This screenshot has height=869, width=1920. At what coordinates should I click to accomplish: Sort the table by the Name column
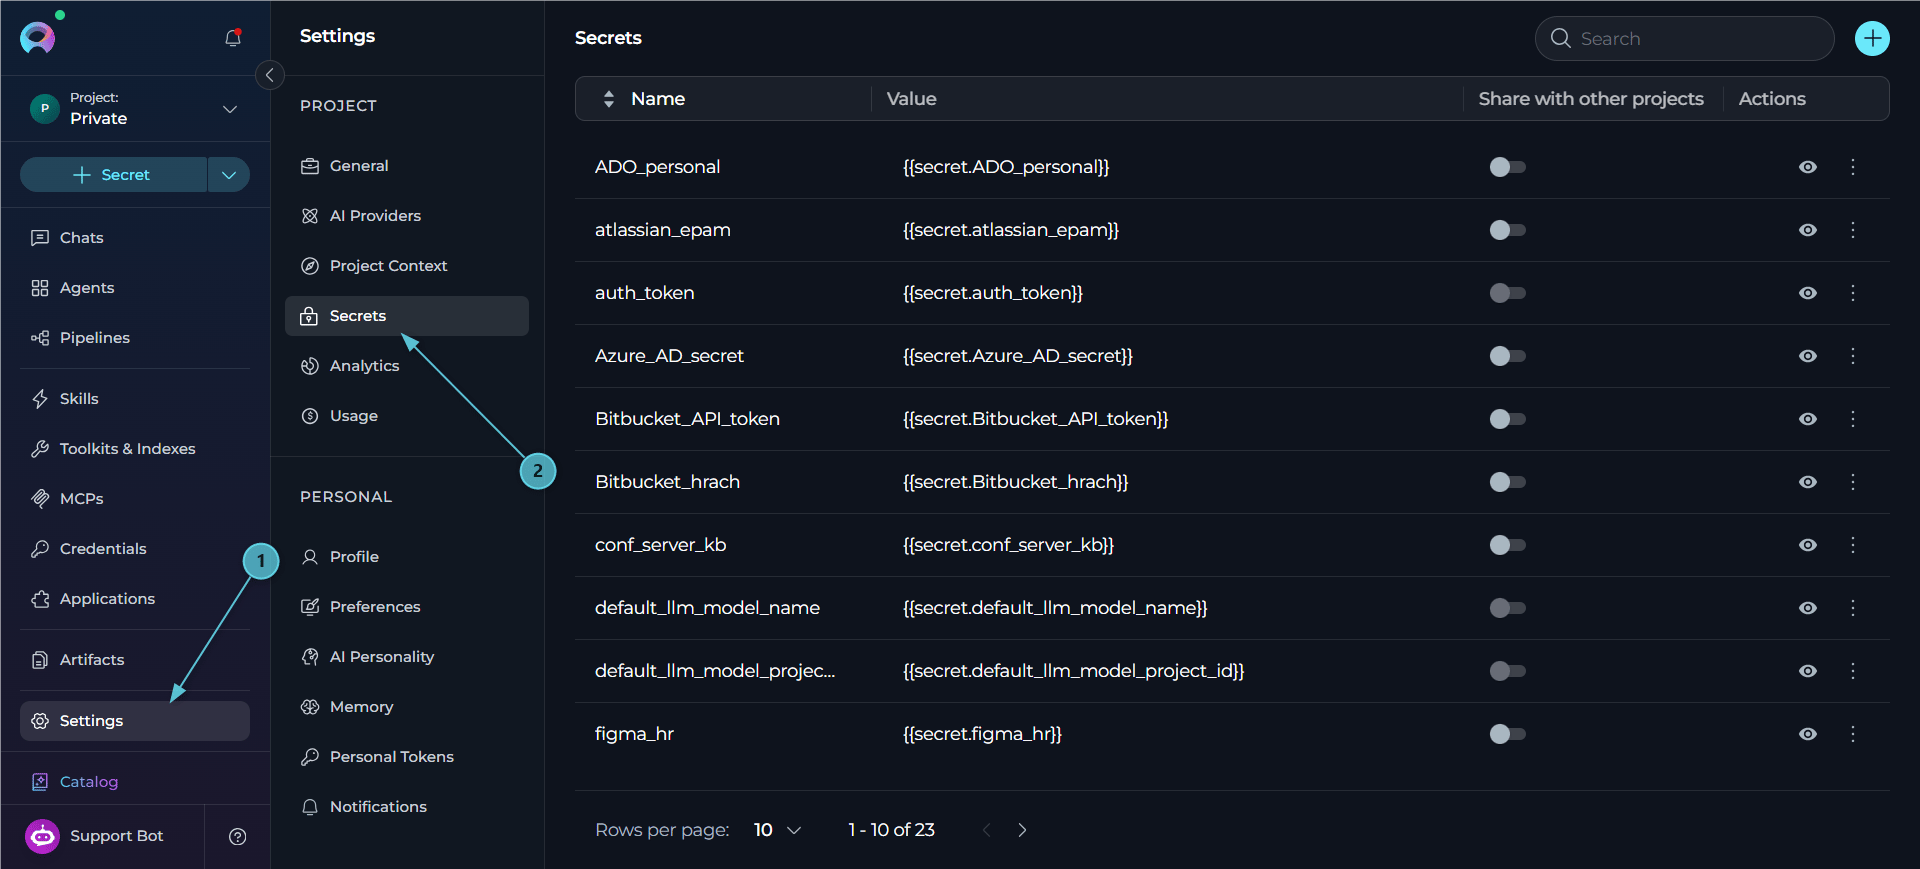point(643,99)
